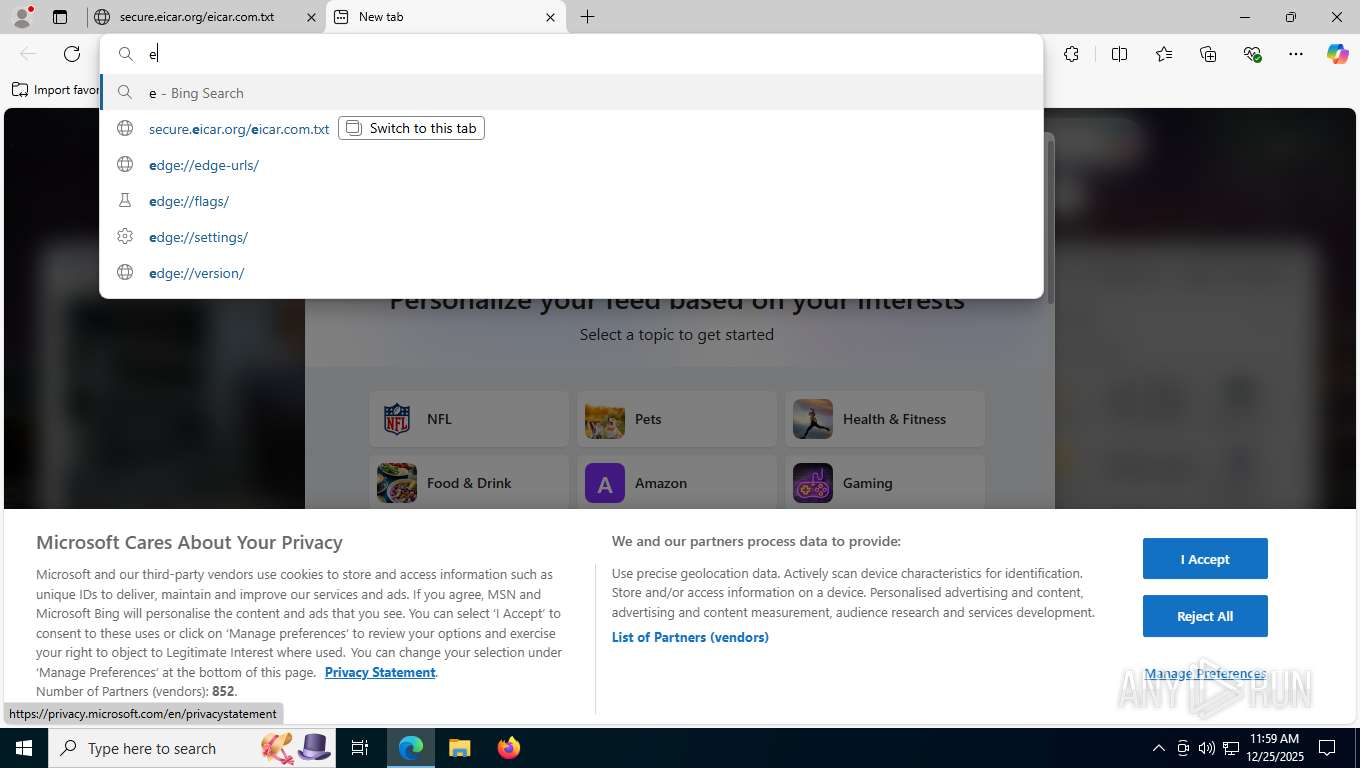The image size is (1360, 768).
Task: Open Copilot sidebar icon
Action: coord(1337,54)
